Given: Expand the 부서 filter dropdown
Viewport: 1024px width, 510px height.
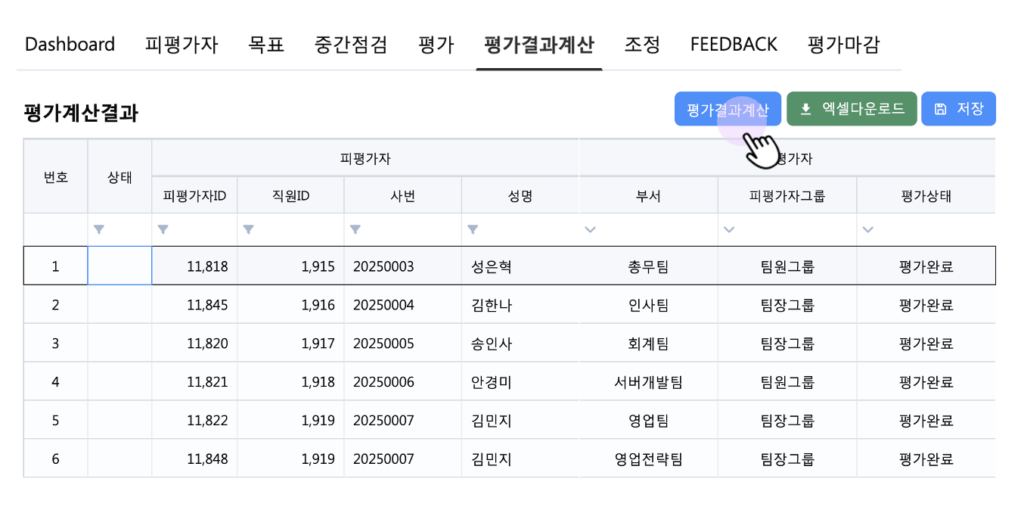Looking at the screenshot, I should pyautogui.click(x=590, y=229).
